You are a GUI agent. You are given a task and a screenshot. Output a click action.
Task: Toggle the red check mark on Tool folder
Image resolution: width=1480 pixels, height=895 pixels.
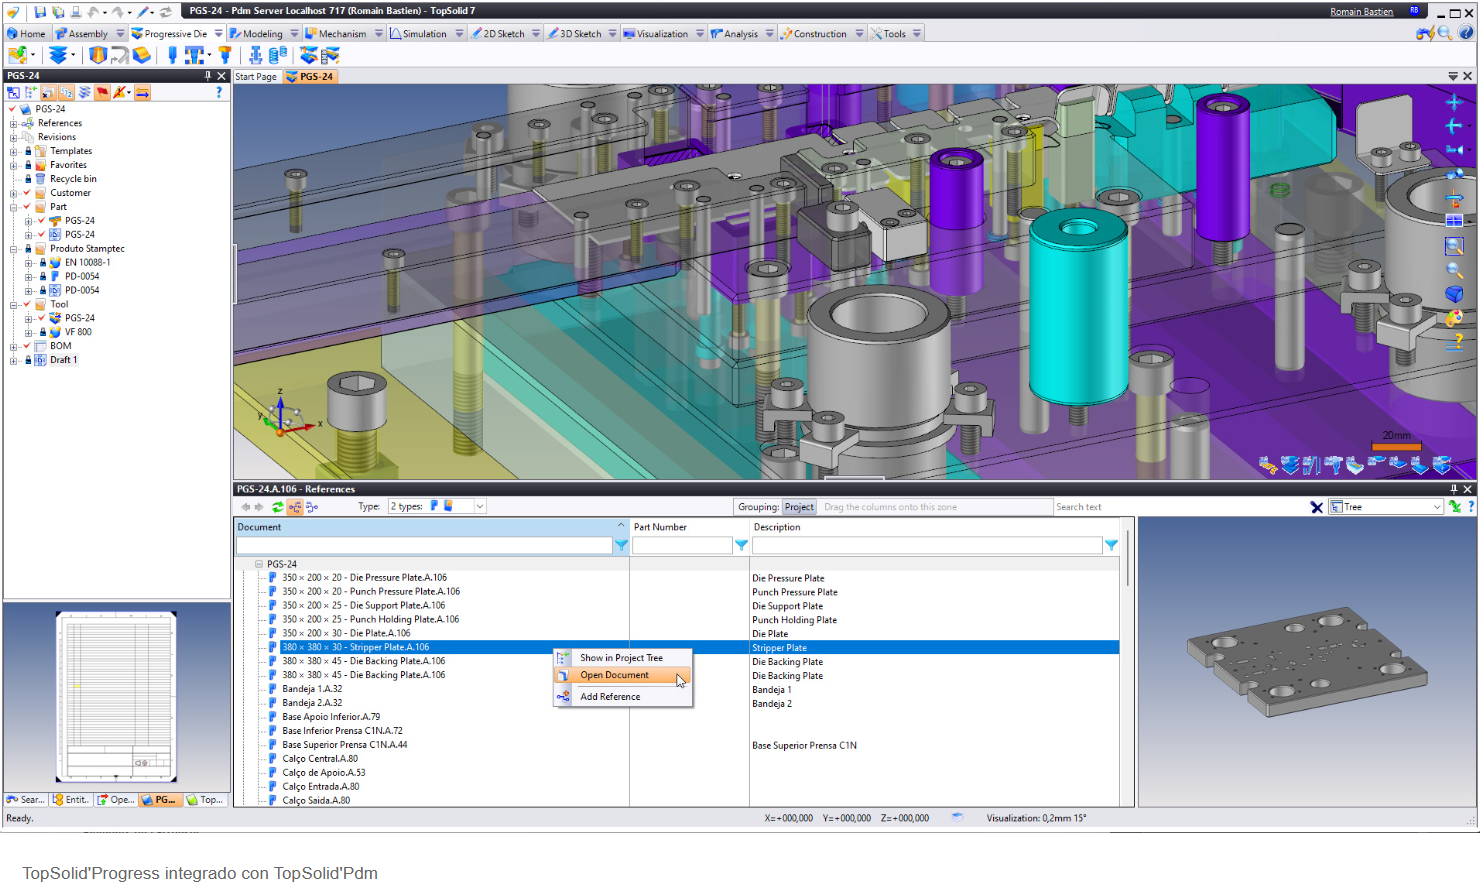tap(27, 304)
